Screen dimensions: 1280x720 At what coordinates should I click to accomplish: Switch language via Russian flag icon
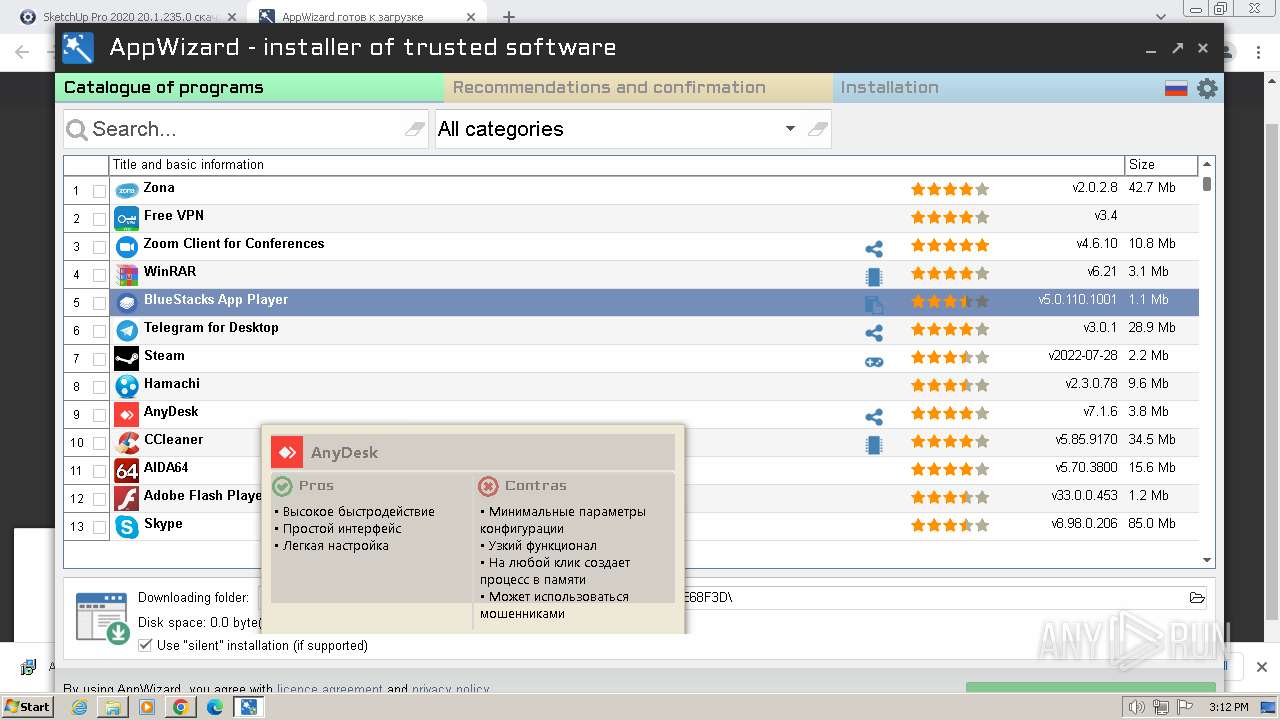tap(1176, 88)
